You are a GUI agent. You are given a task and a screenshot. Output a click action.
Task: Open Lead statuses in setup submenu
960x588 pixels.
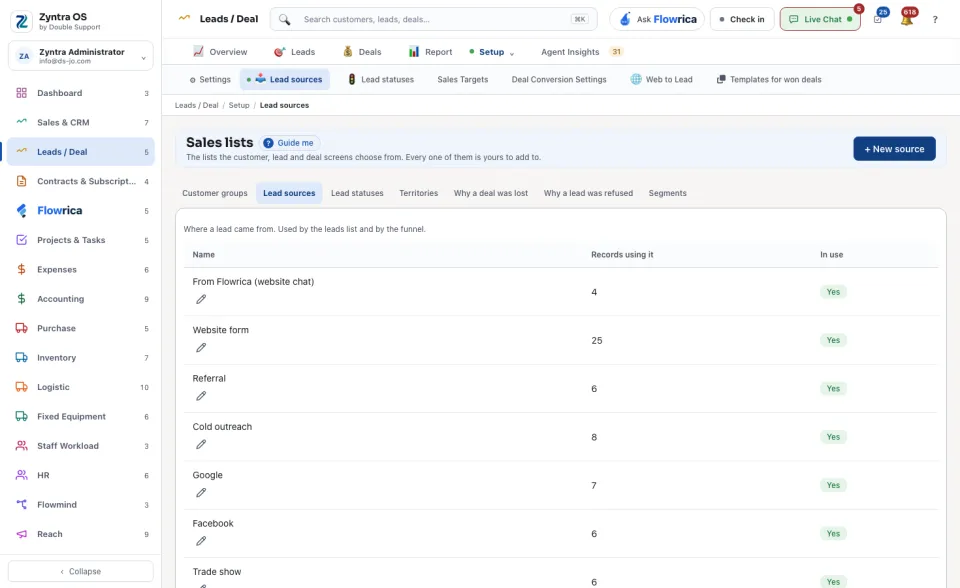(381, 80)
